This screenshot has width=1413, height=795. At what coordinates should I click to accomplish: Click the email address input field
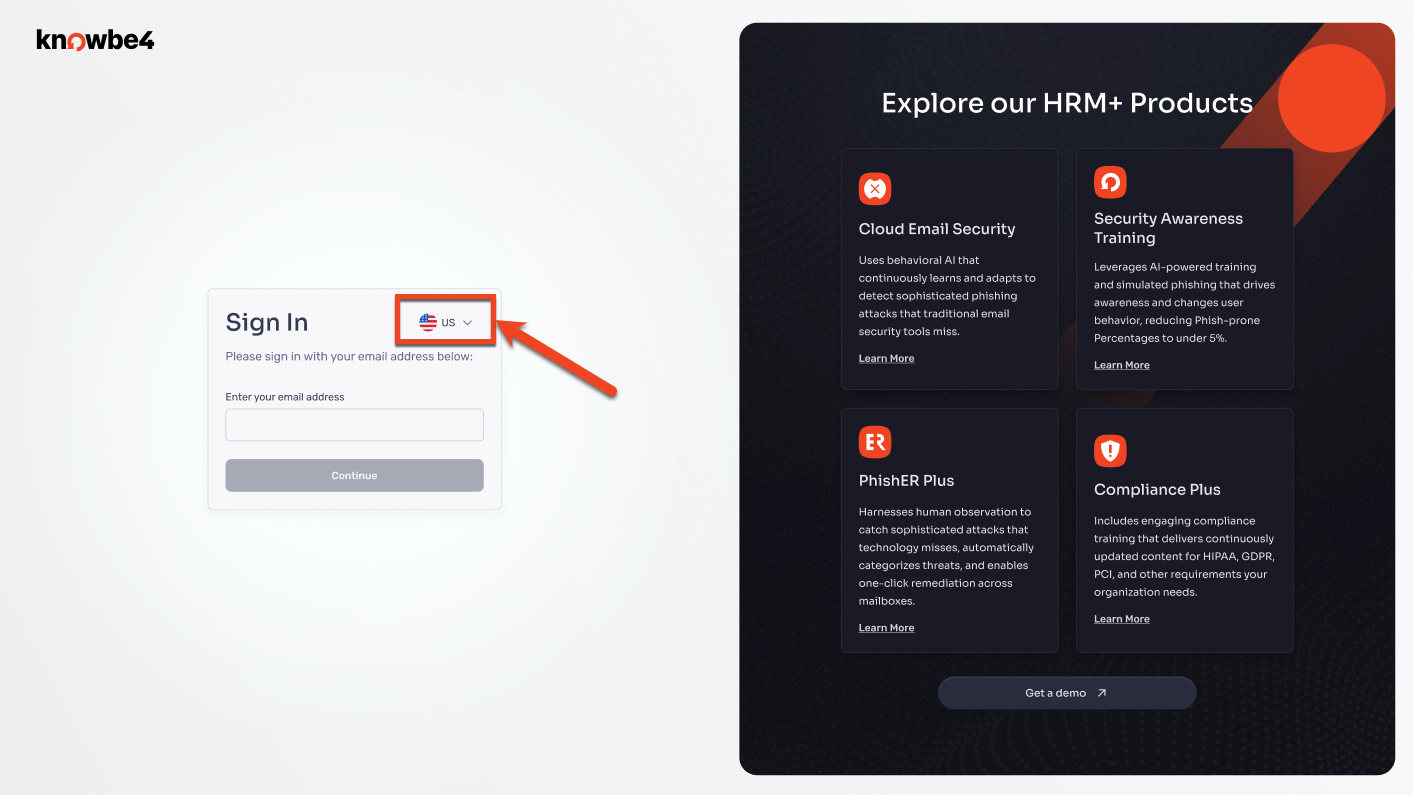(x=354, y=425)
